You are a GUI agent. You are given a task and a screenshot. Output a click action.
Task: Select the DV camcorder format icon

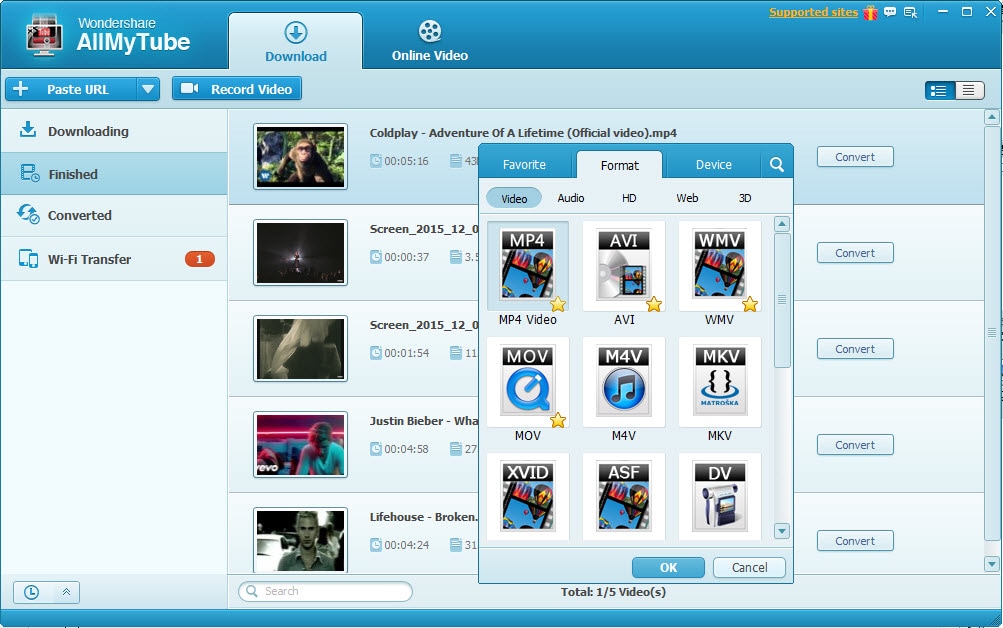point(720,497)
